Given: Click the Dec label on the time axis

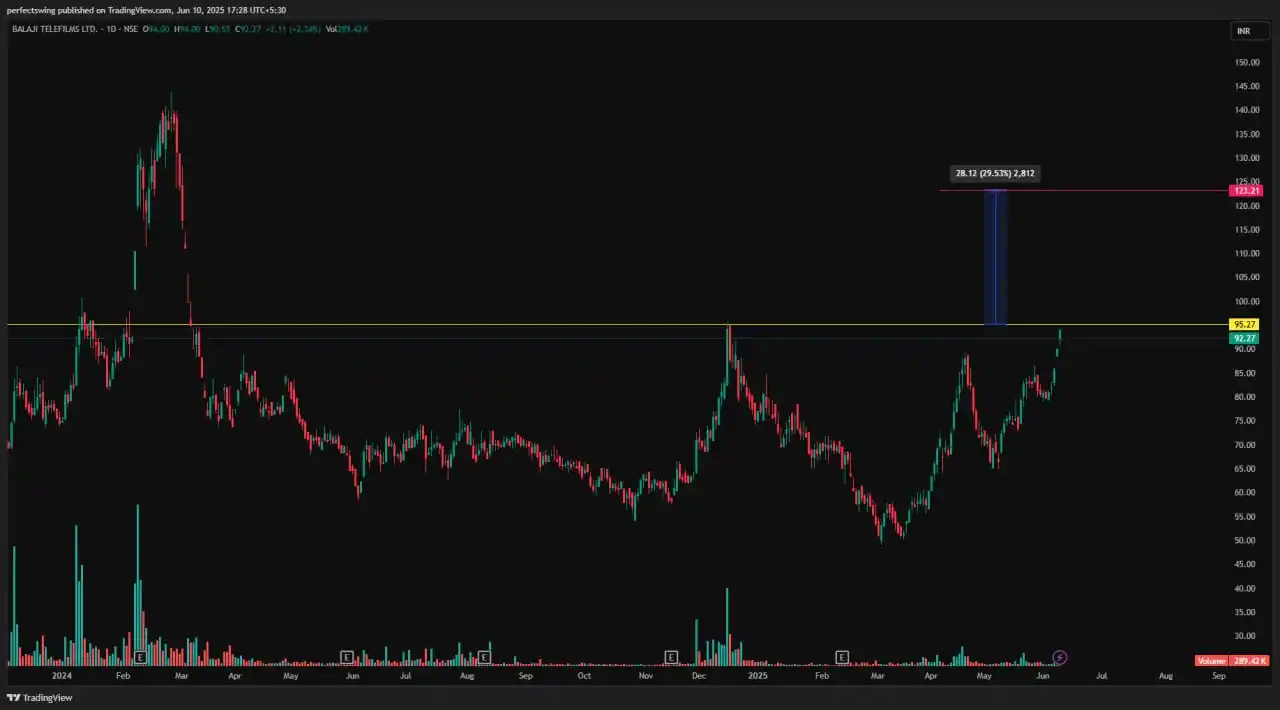Looking at the screenshot, I should [x=699, y=676].
